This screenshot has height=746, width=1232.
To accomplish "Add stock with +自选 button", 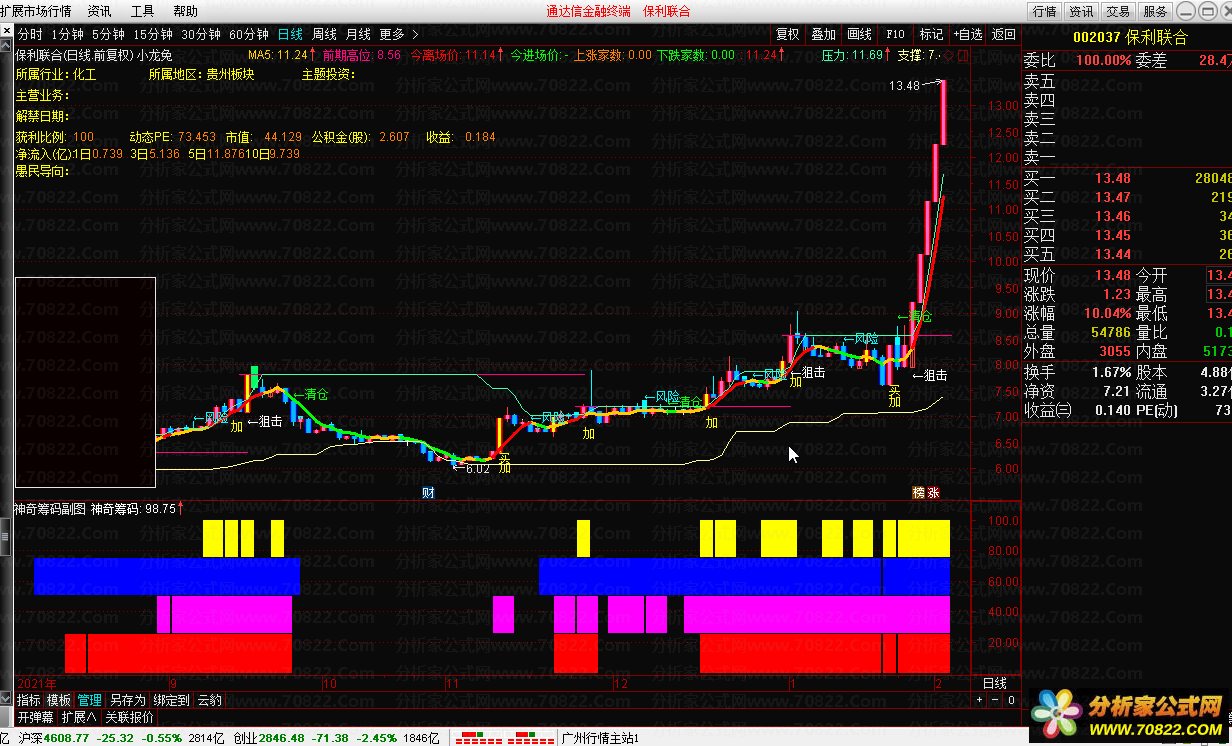I will click(x=967, y=34).
